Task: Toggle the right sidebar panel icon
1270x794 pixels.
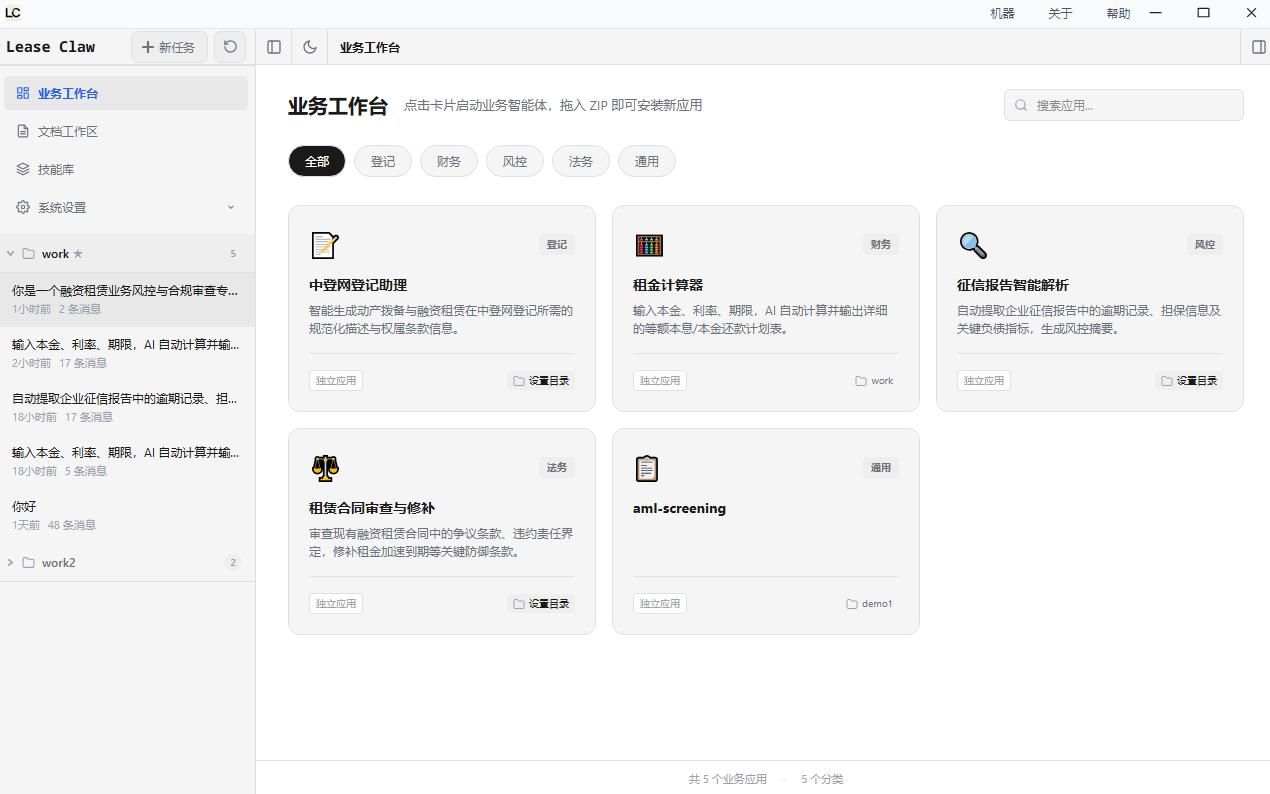Action: tap(1259, 47)
